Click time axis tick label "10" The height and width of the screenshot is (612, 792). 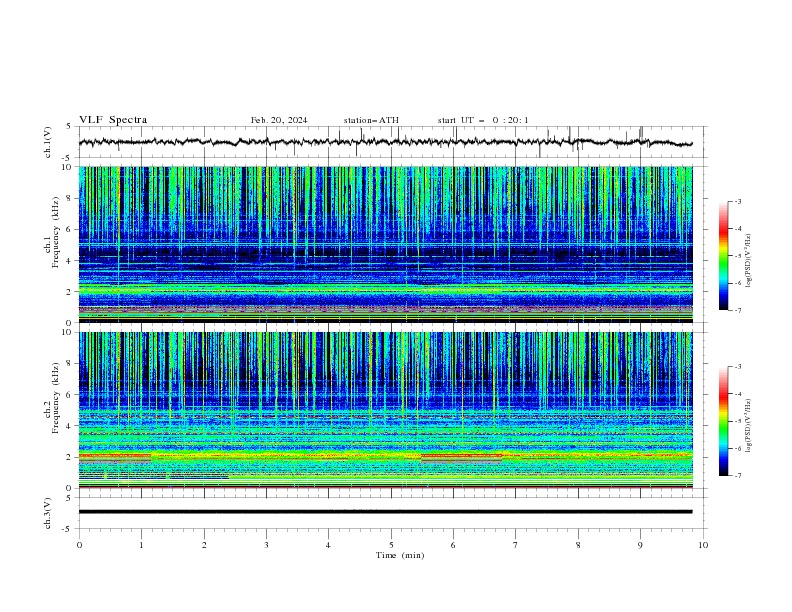pos(703,545)
